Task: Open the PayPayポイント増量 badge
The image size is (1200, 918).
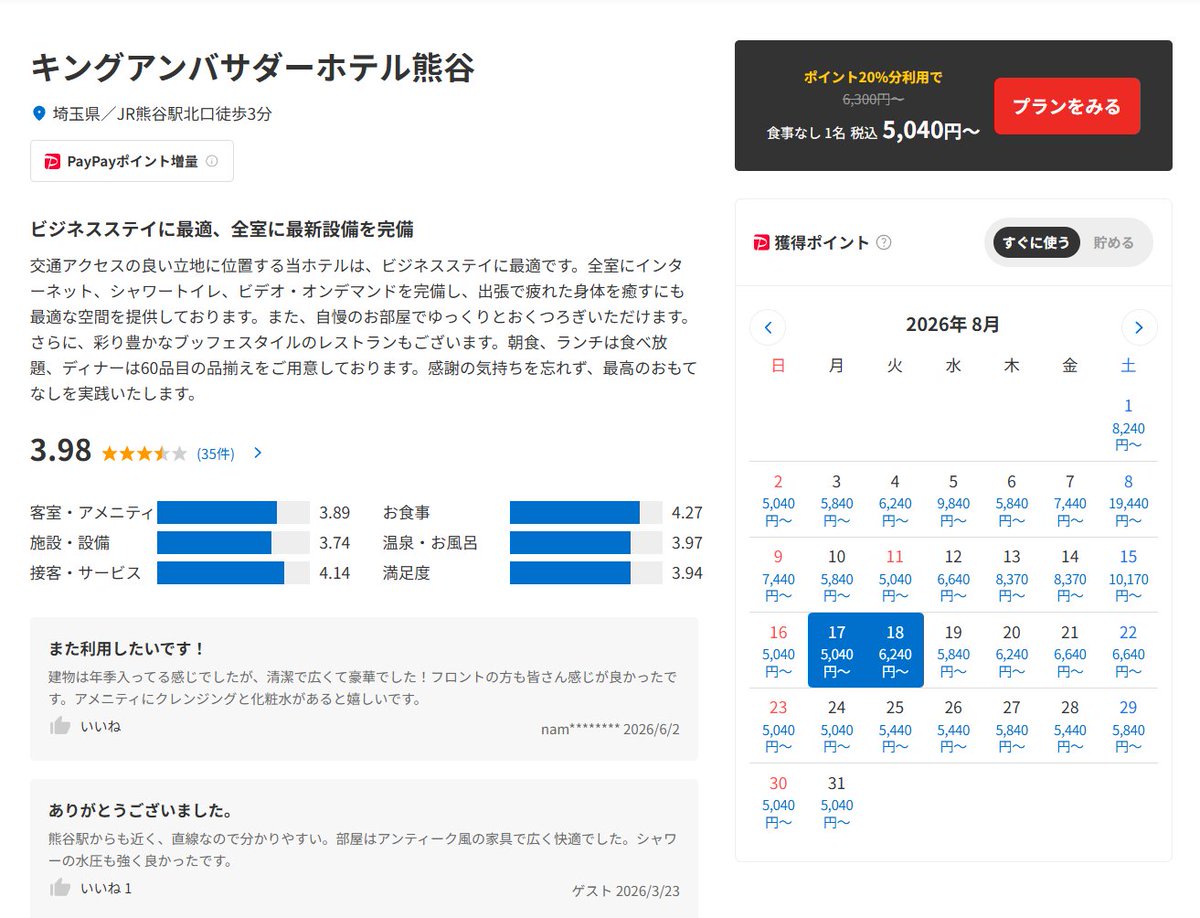Action: (132, 161)
